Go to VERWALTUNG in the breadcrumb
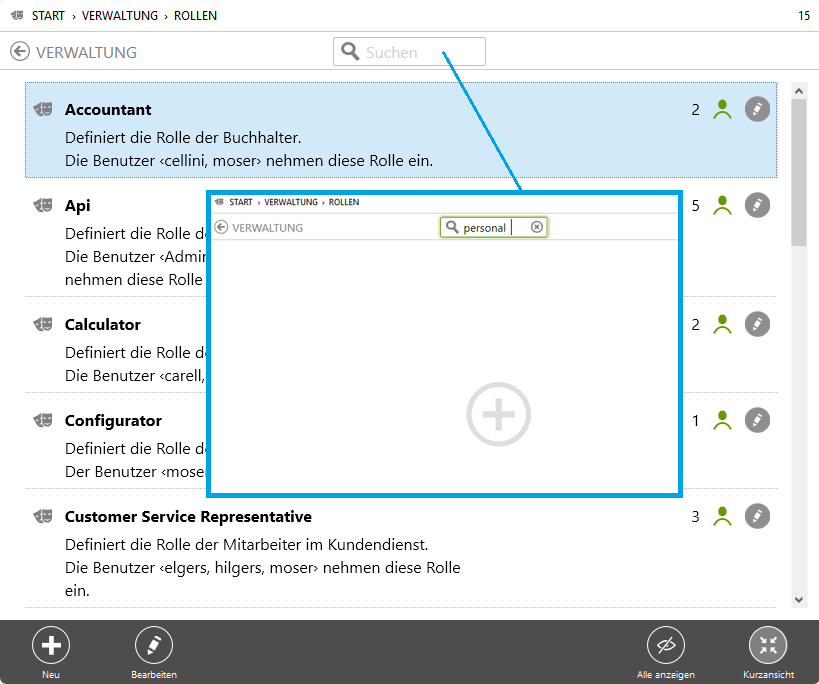The height and width of the screenshot is (684, 819). click(121, 16)
